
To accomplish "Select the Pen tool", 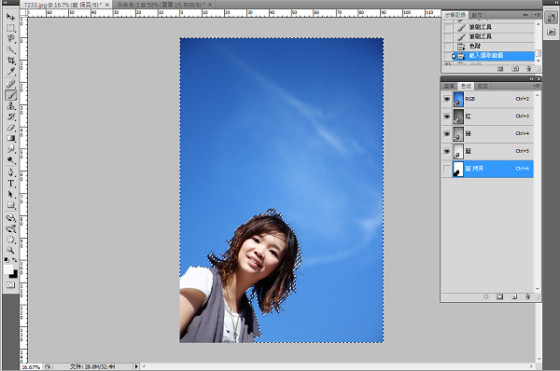I will (11, 172).
